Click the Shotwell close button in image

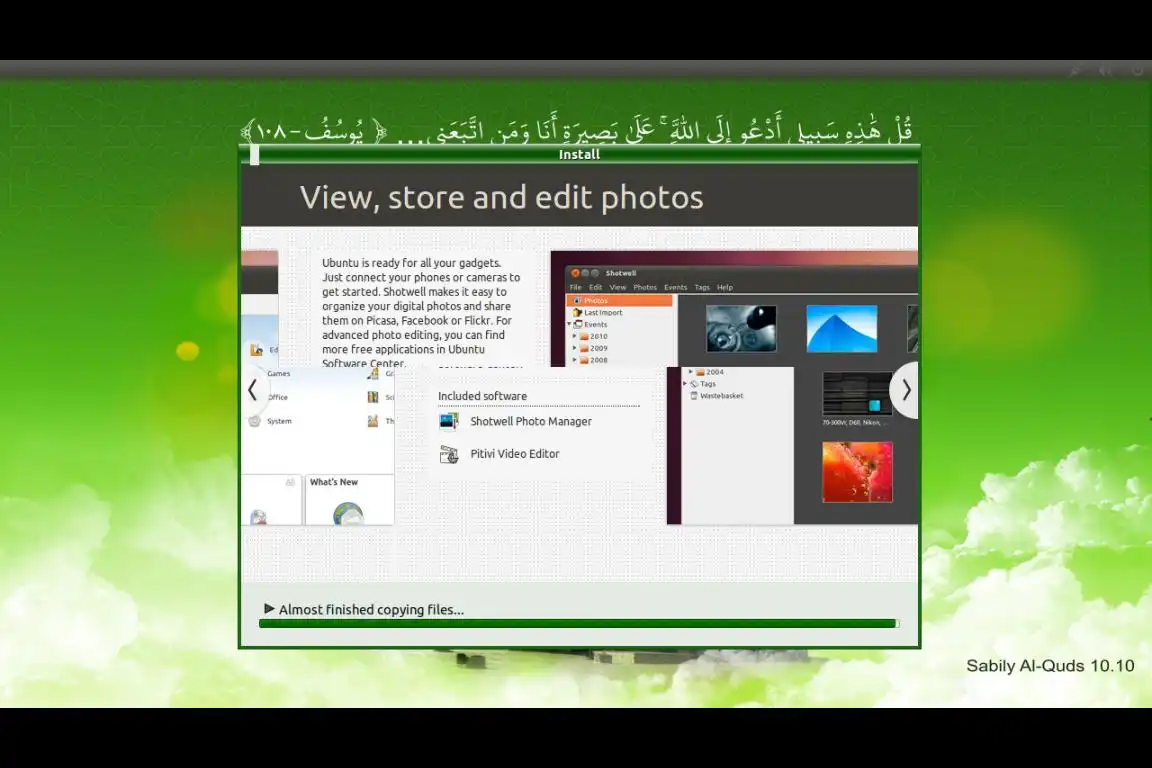coord(575,273)
